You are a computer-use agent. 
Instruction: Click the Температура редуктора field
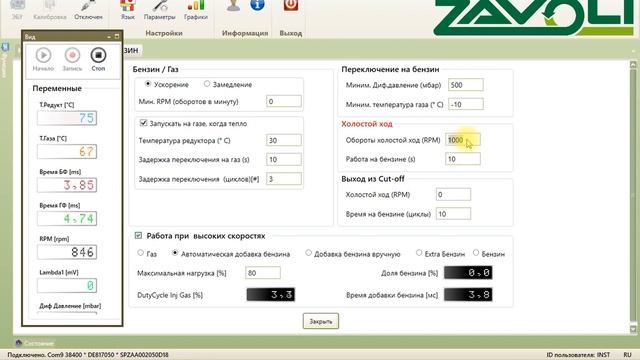pyautogui.click(x=284, y=140)
